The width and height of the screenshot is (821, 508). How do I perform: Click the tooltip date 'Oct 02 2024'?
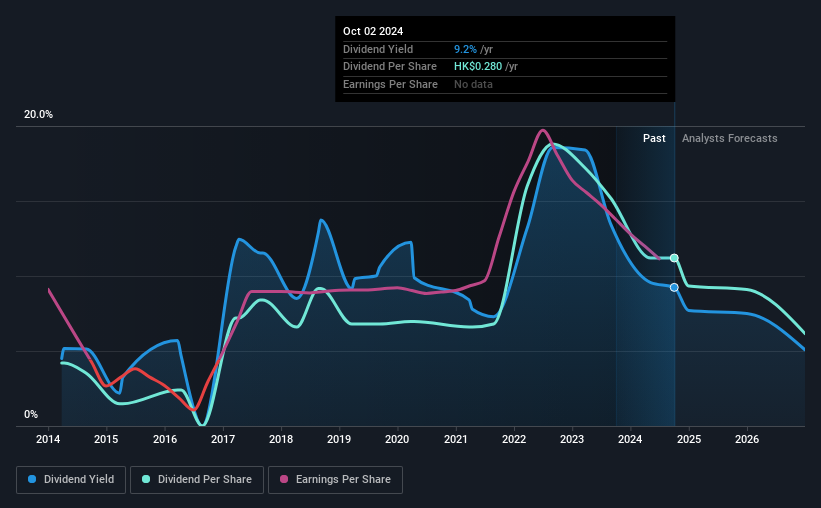[373, 31]
